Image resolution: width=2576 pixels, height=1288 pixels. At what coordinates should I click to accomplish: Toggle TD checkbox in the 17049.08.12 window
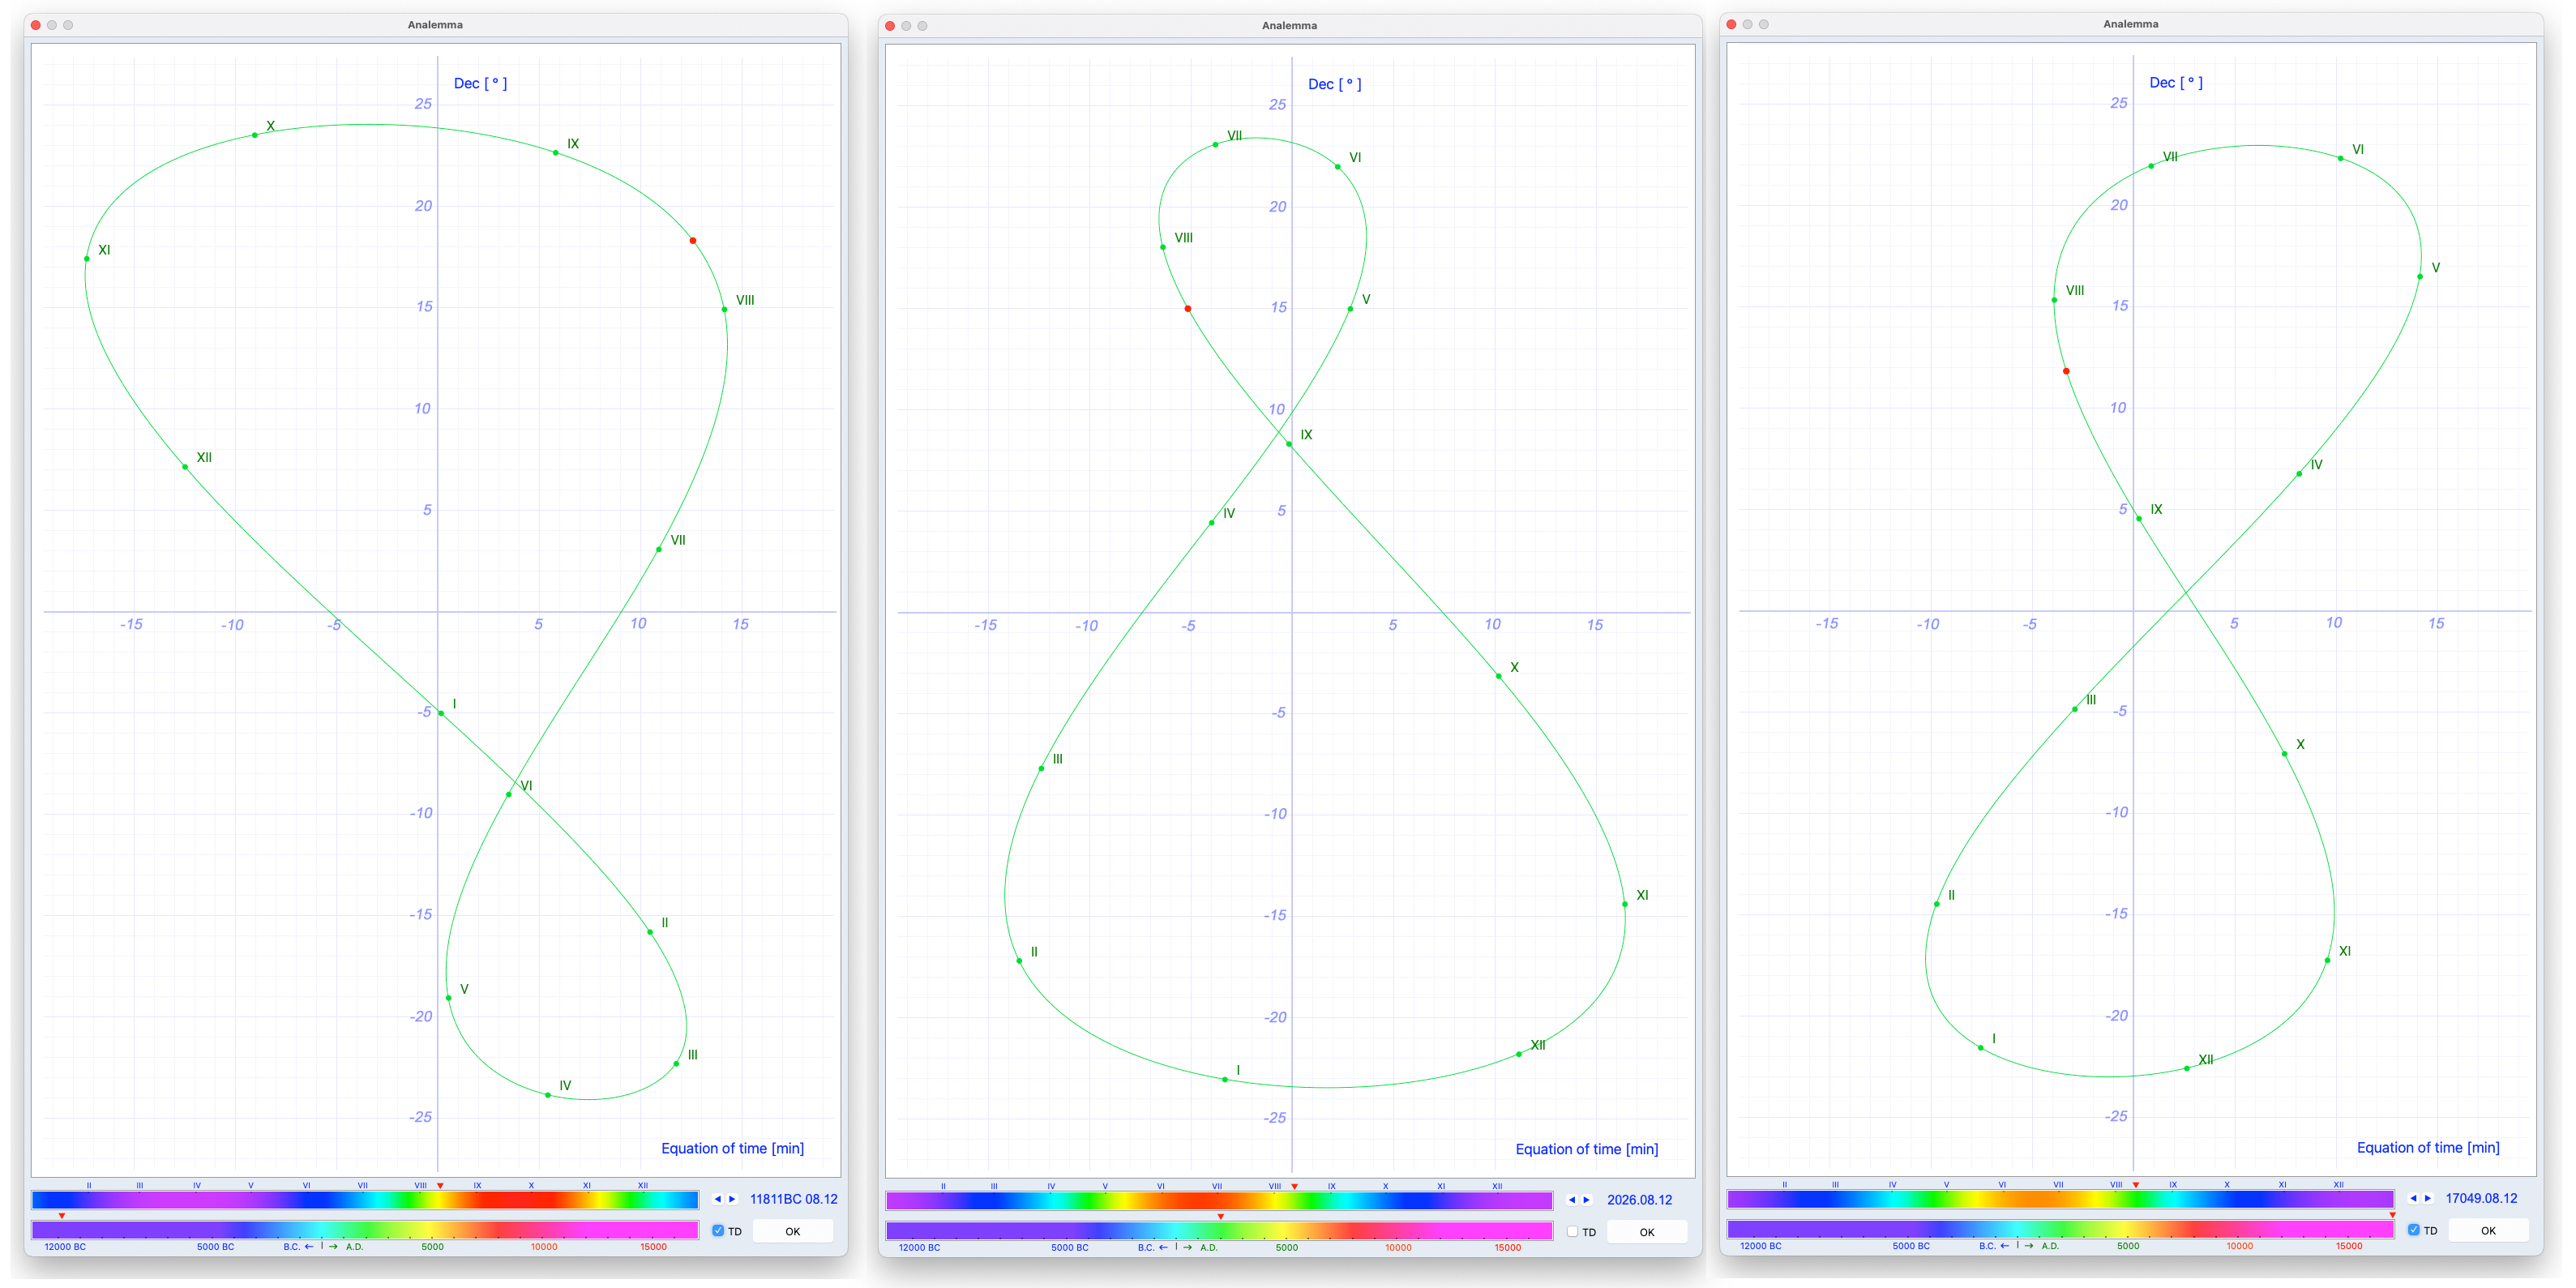(x=2413, y=1230)
